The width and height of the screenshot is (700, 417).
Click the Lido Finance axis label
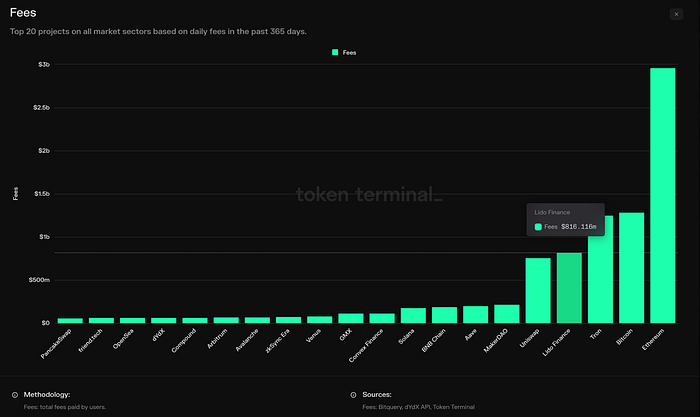tap(556, 342)
